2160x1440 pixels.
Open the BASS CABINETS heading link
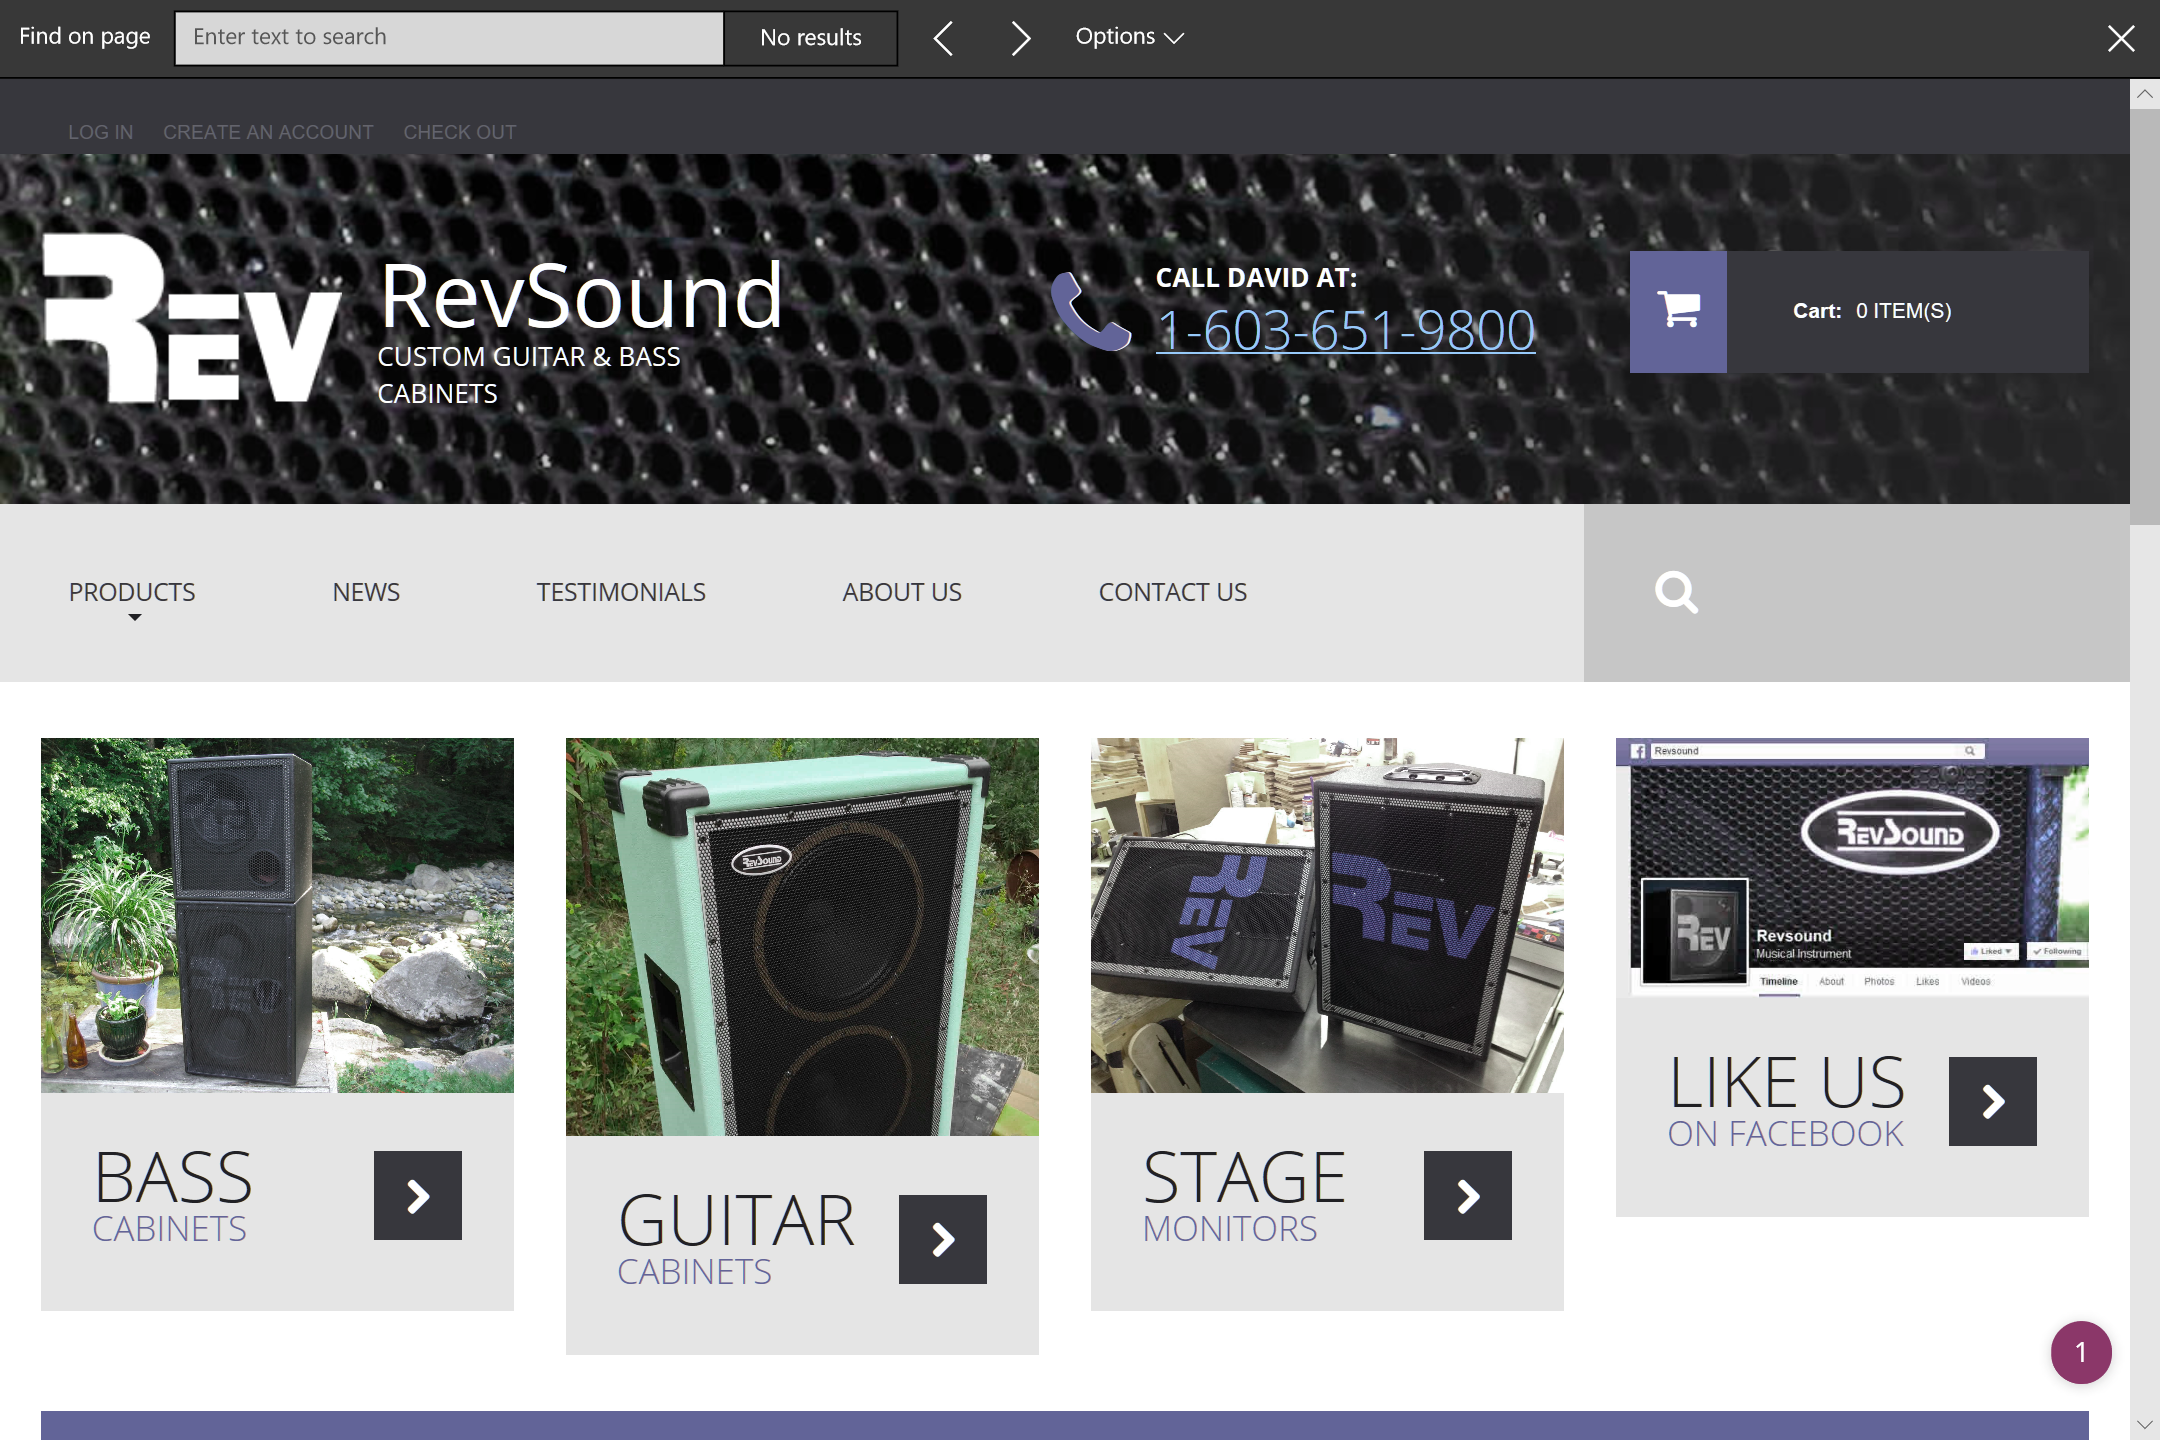tap(172, 1196)
